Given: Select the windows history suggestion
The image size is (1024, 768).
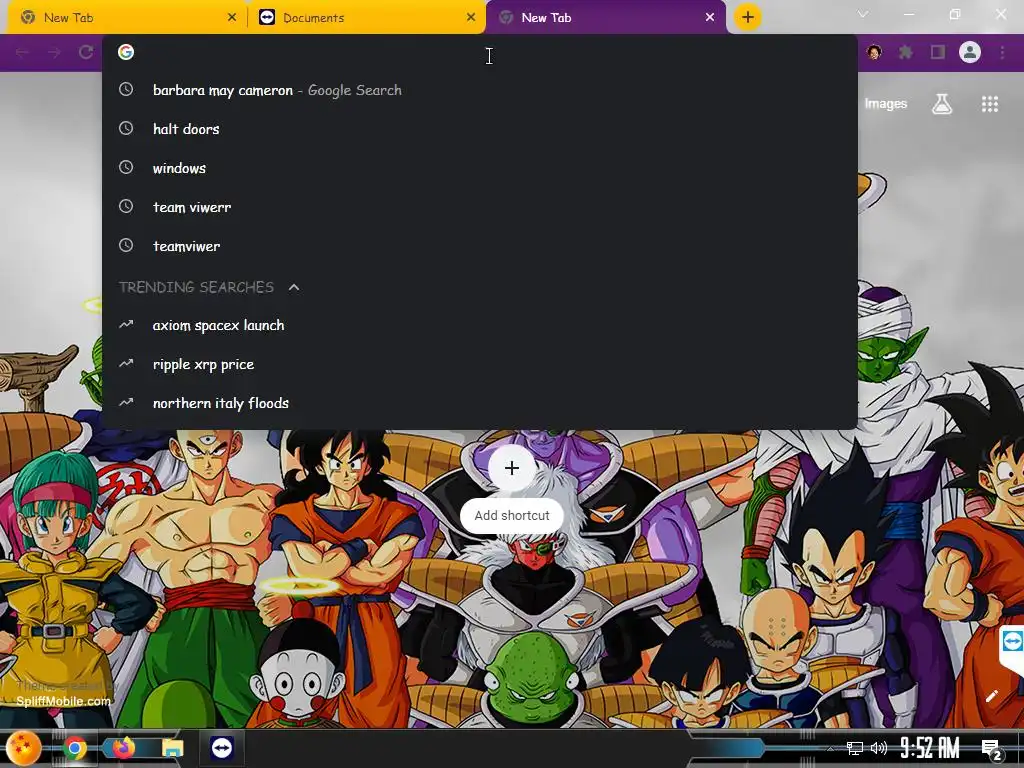Looking at the screenshot, I should tap(479, 168).
